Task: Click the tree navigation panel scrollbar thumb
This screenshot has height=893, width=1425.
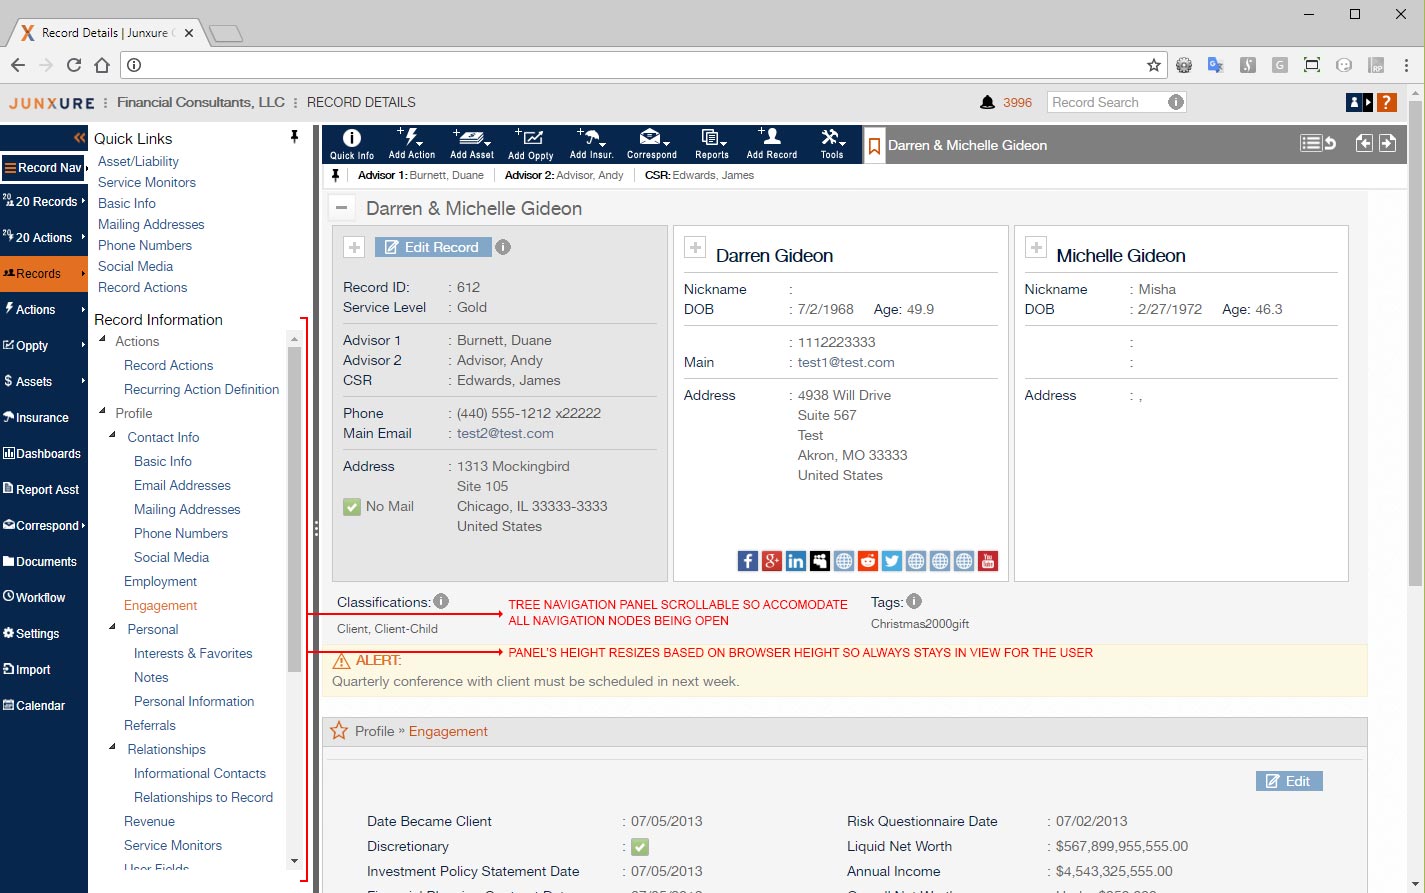Action: tap(294, 509)
